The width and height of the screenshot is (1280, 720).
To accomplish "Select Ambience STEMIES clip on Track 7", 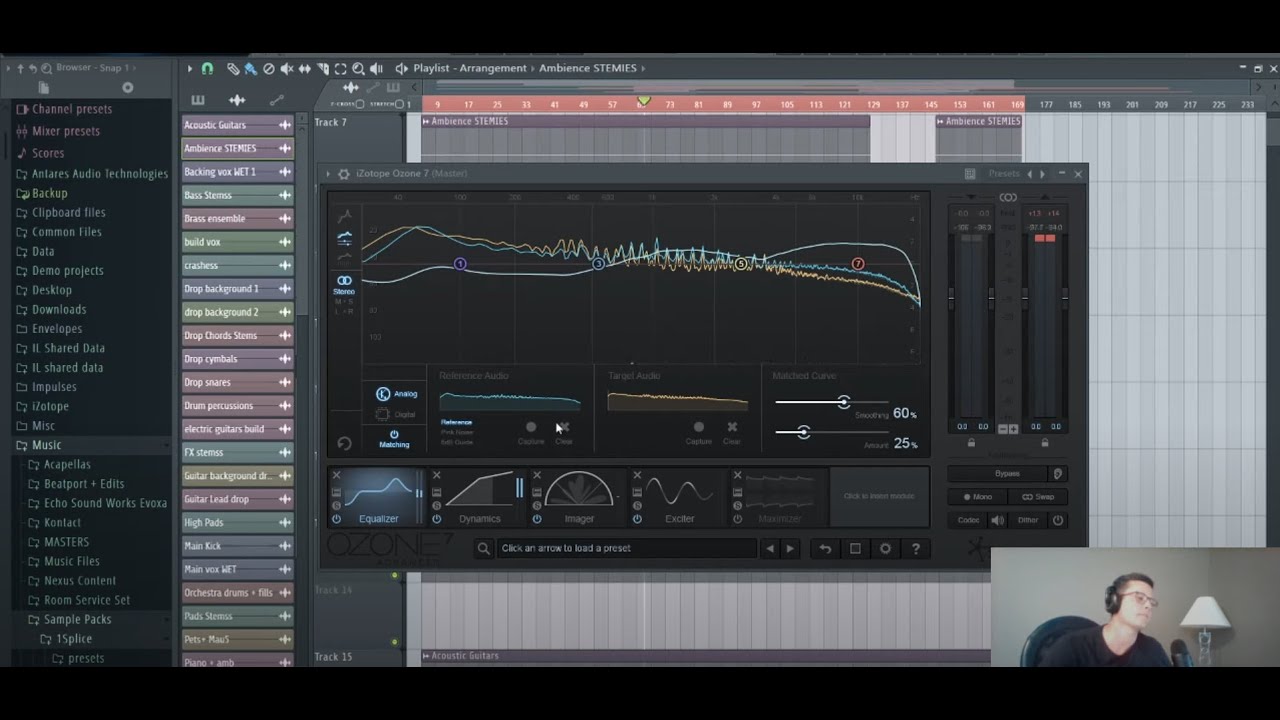I will (645, 121).
